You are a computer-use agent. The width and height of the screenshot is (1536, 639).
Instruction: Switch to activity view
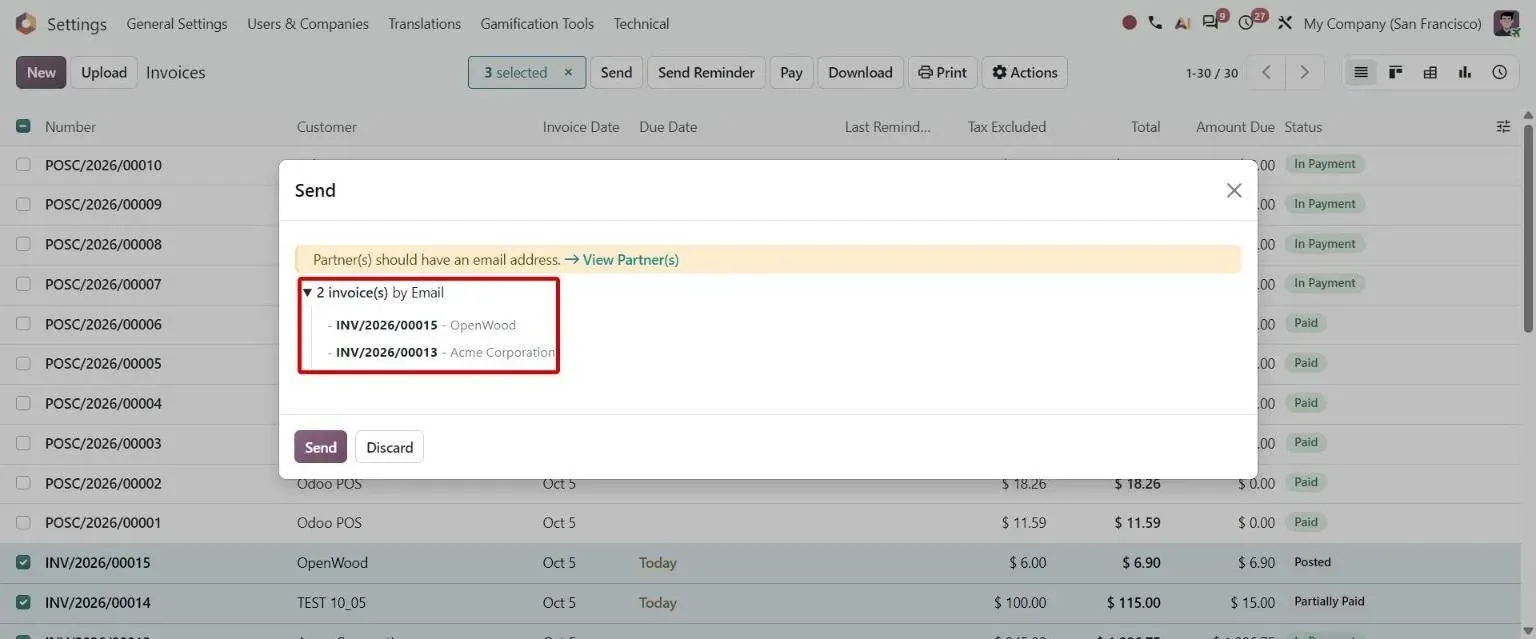point(1499,72)
